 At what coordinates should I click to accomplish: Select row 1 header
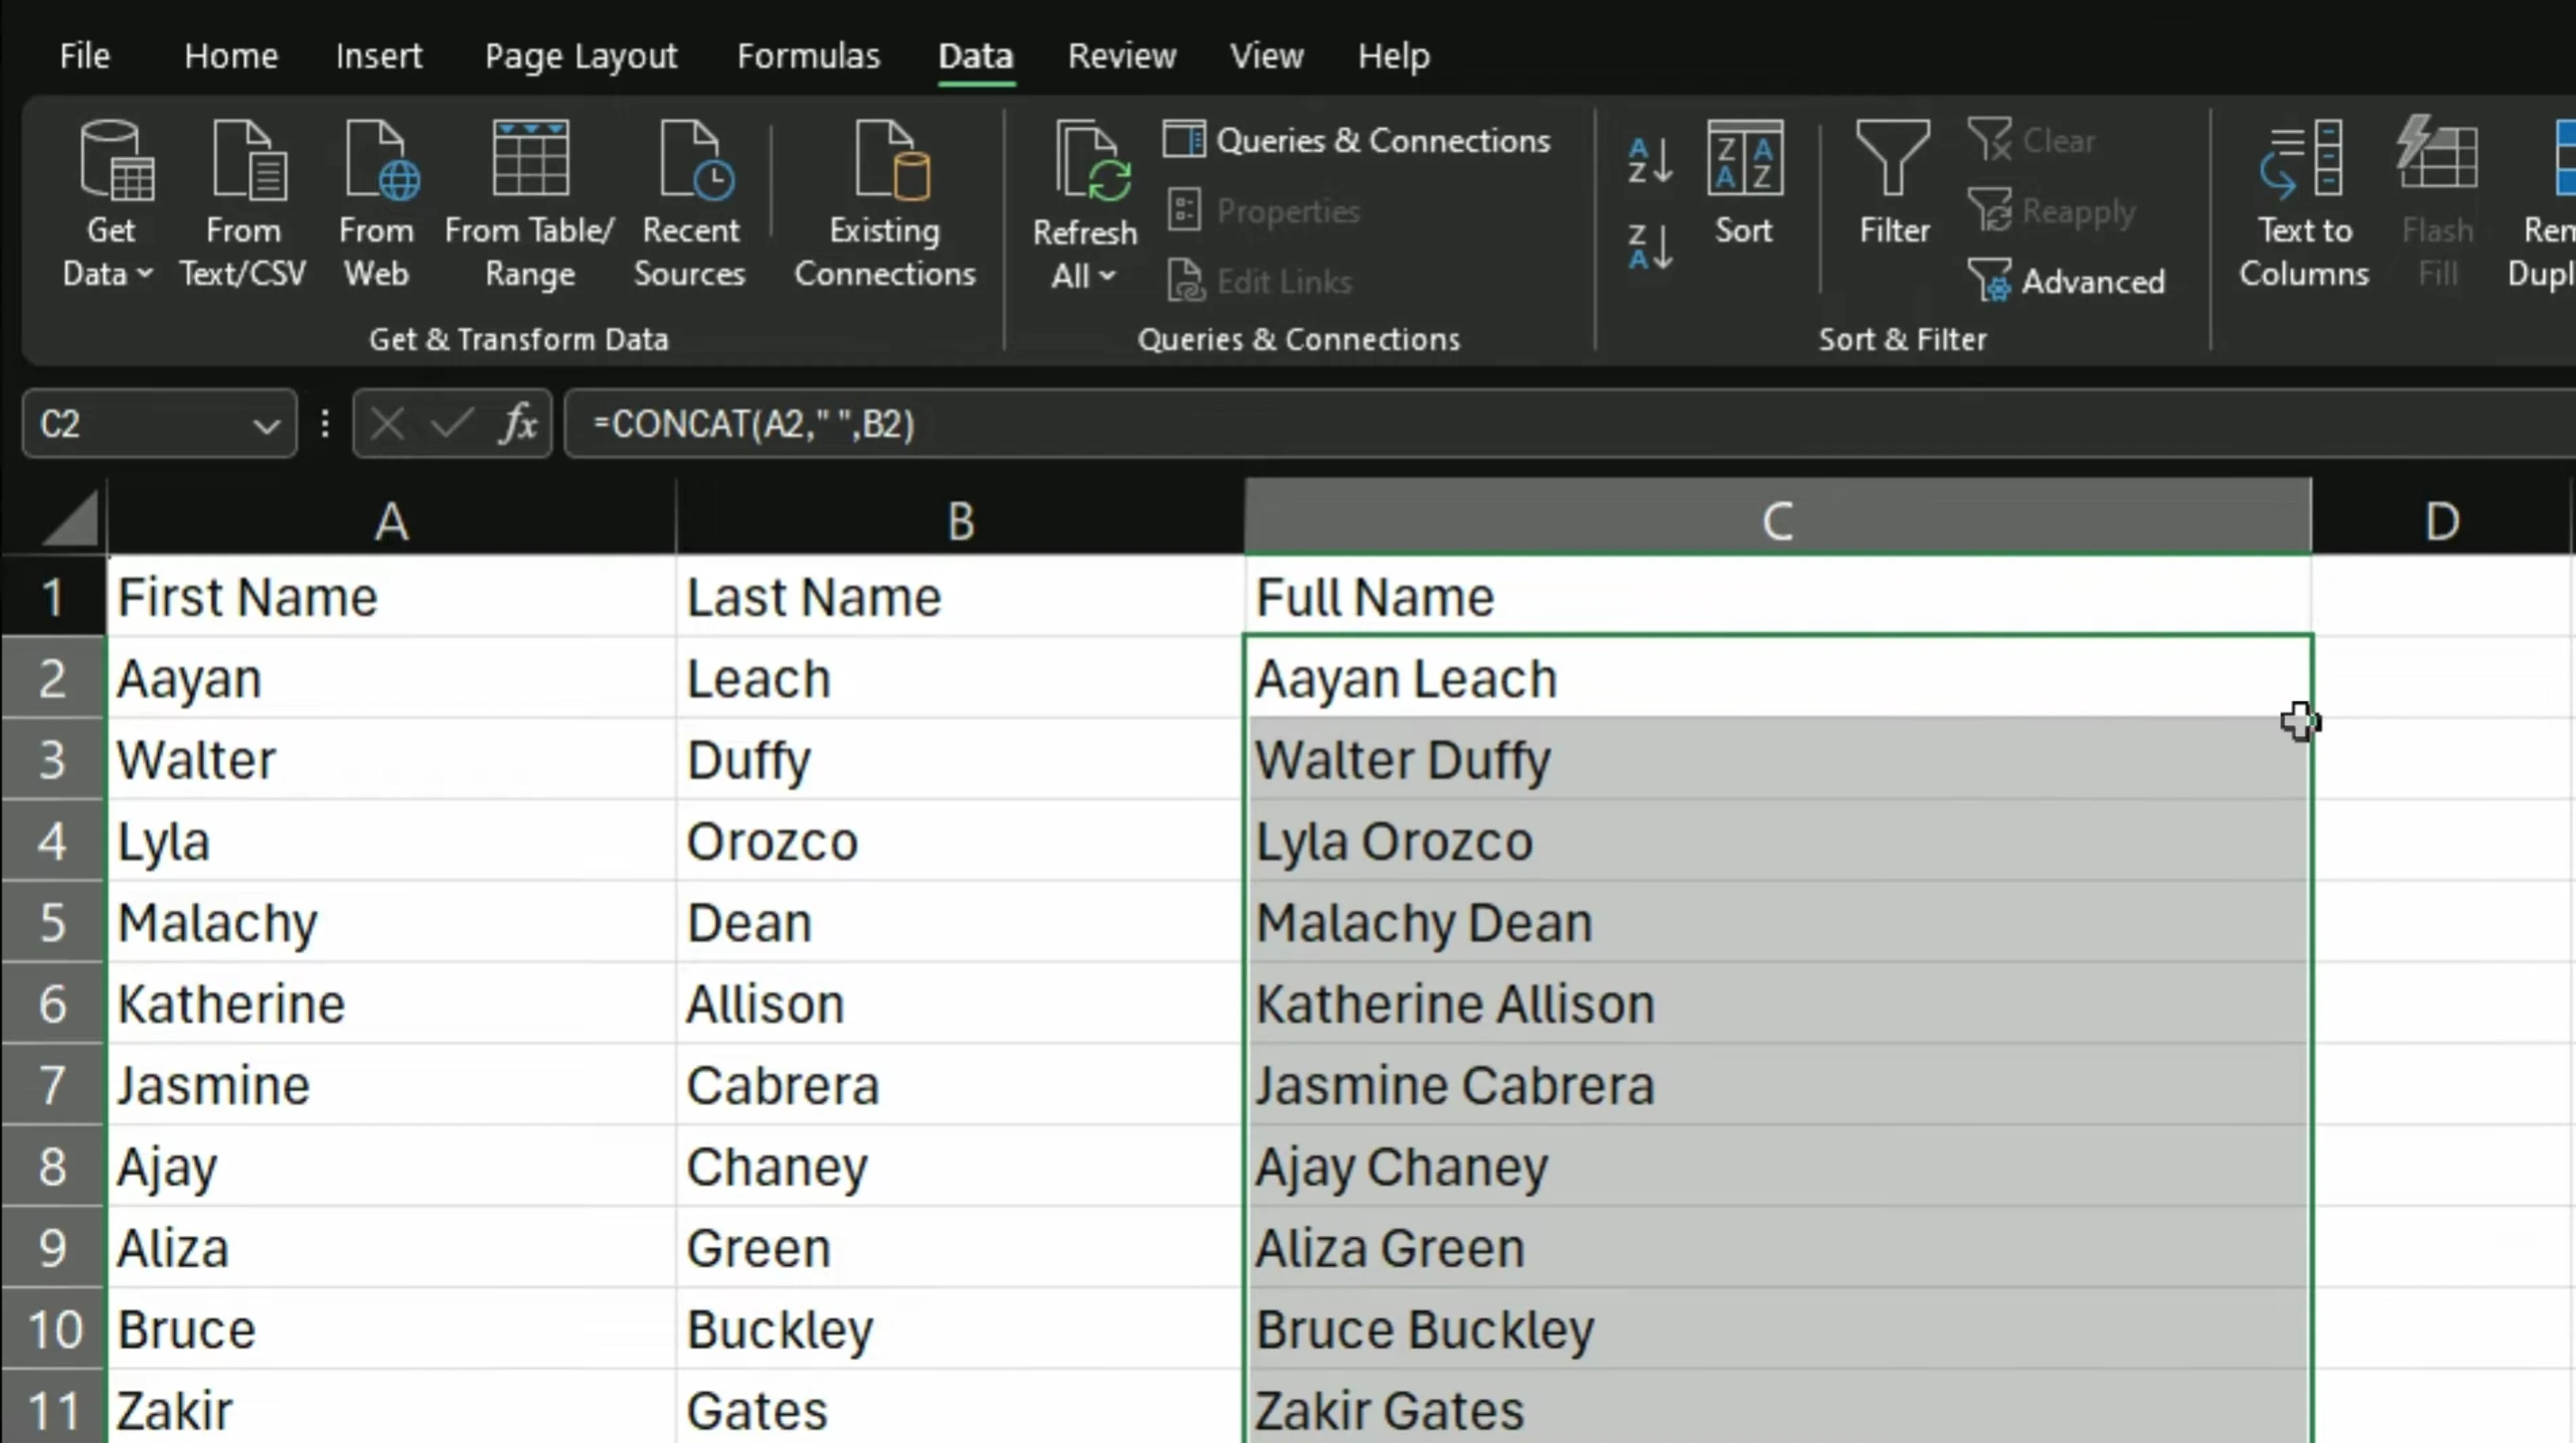click(52, 597)
